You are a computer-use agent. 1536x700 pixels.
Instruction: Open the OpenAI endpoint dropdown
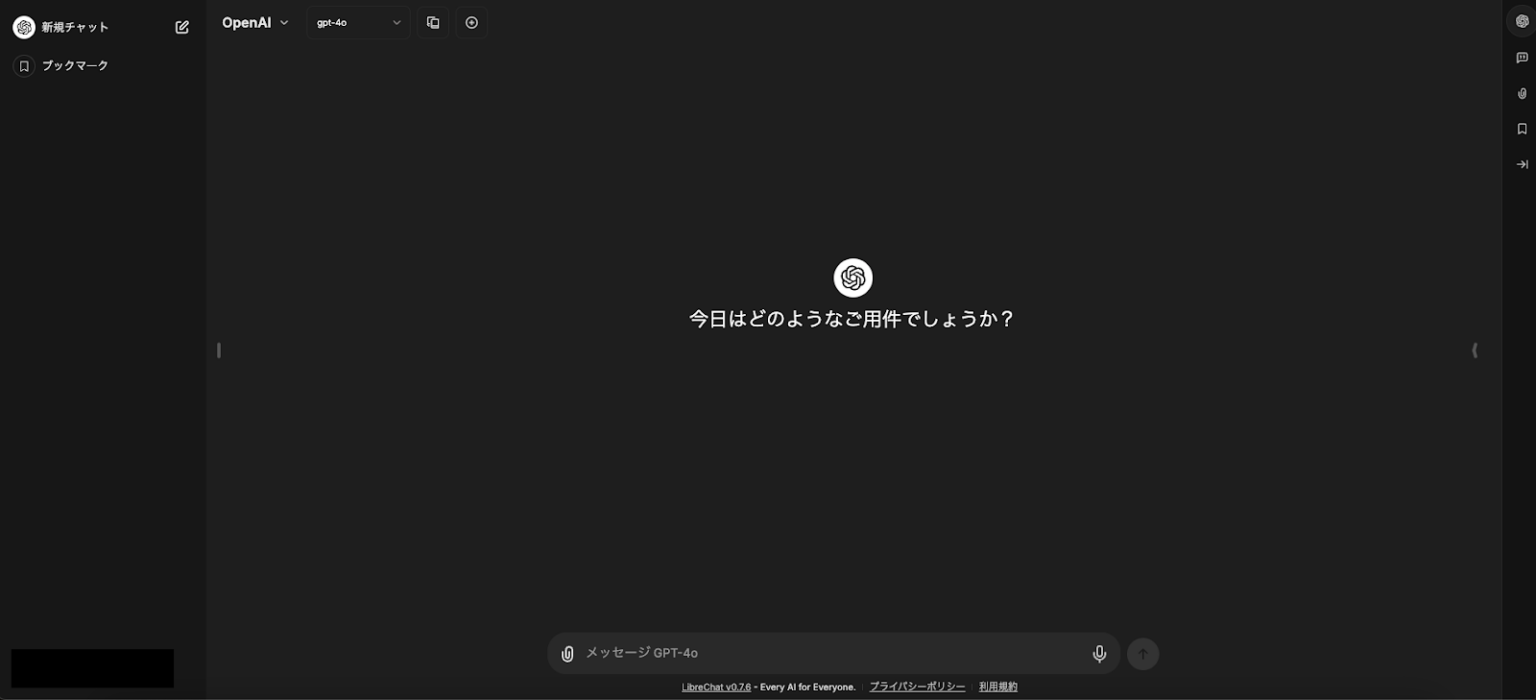click(x=256, y=22)
